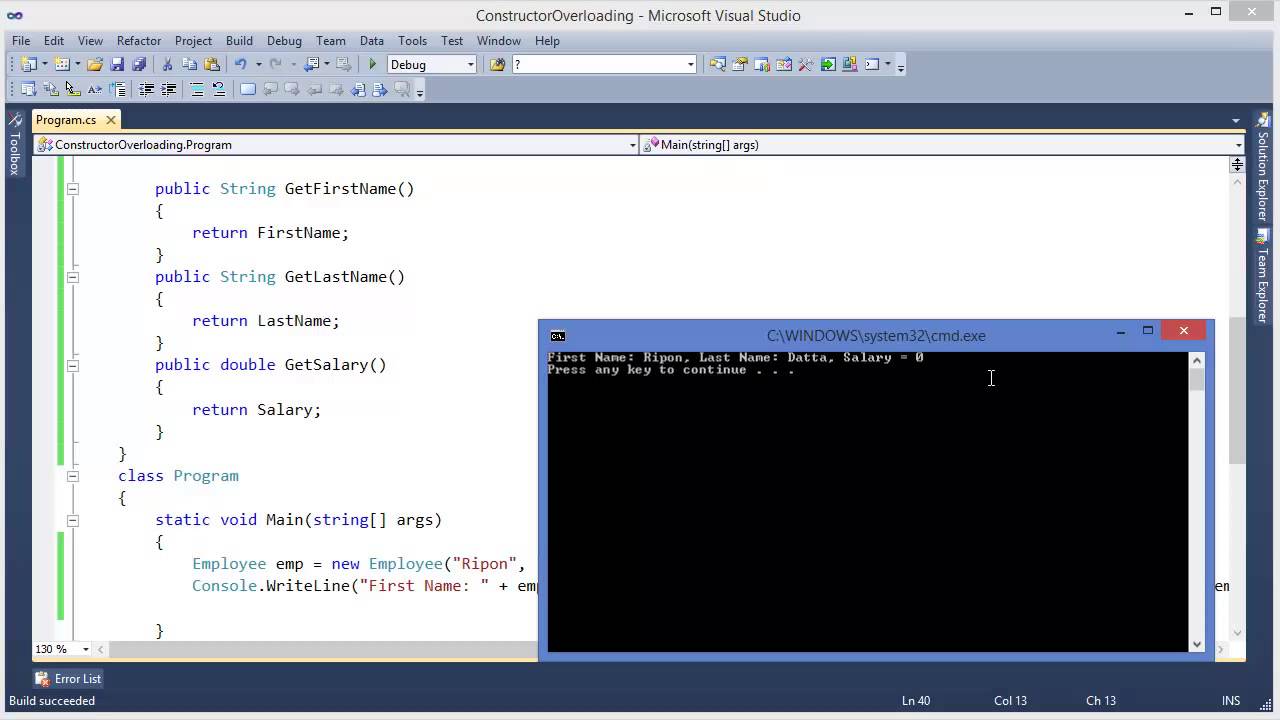The height and width of the screenshot is (720, 1280).
Task: Open the Tools menu
Action: click(x=412, y=41)
